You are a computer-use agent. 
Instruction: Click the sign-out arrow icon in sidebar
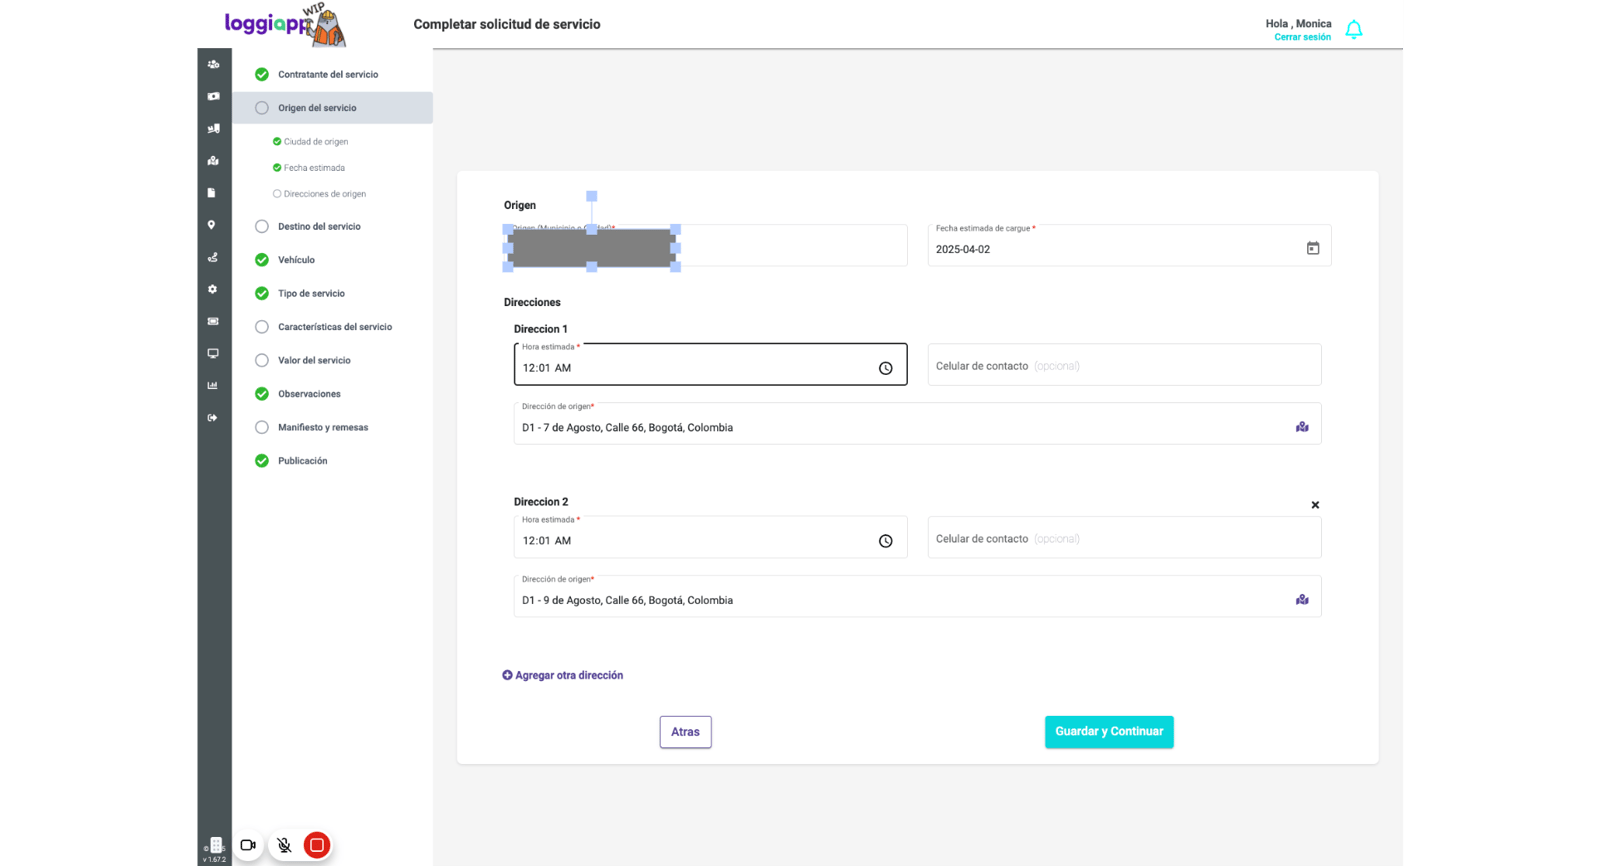pyautogui.click(x=212, y=418)
